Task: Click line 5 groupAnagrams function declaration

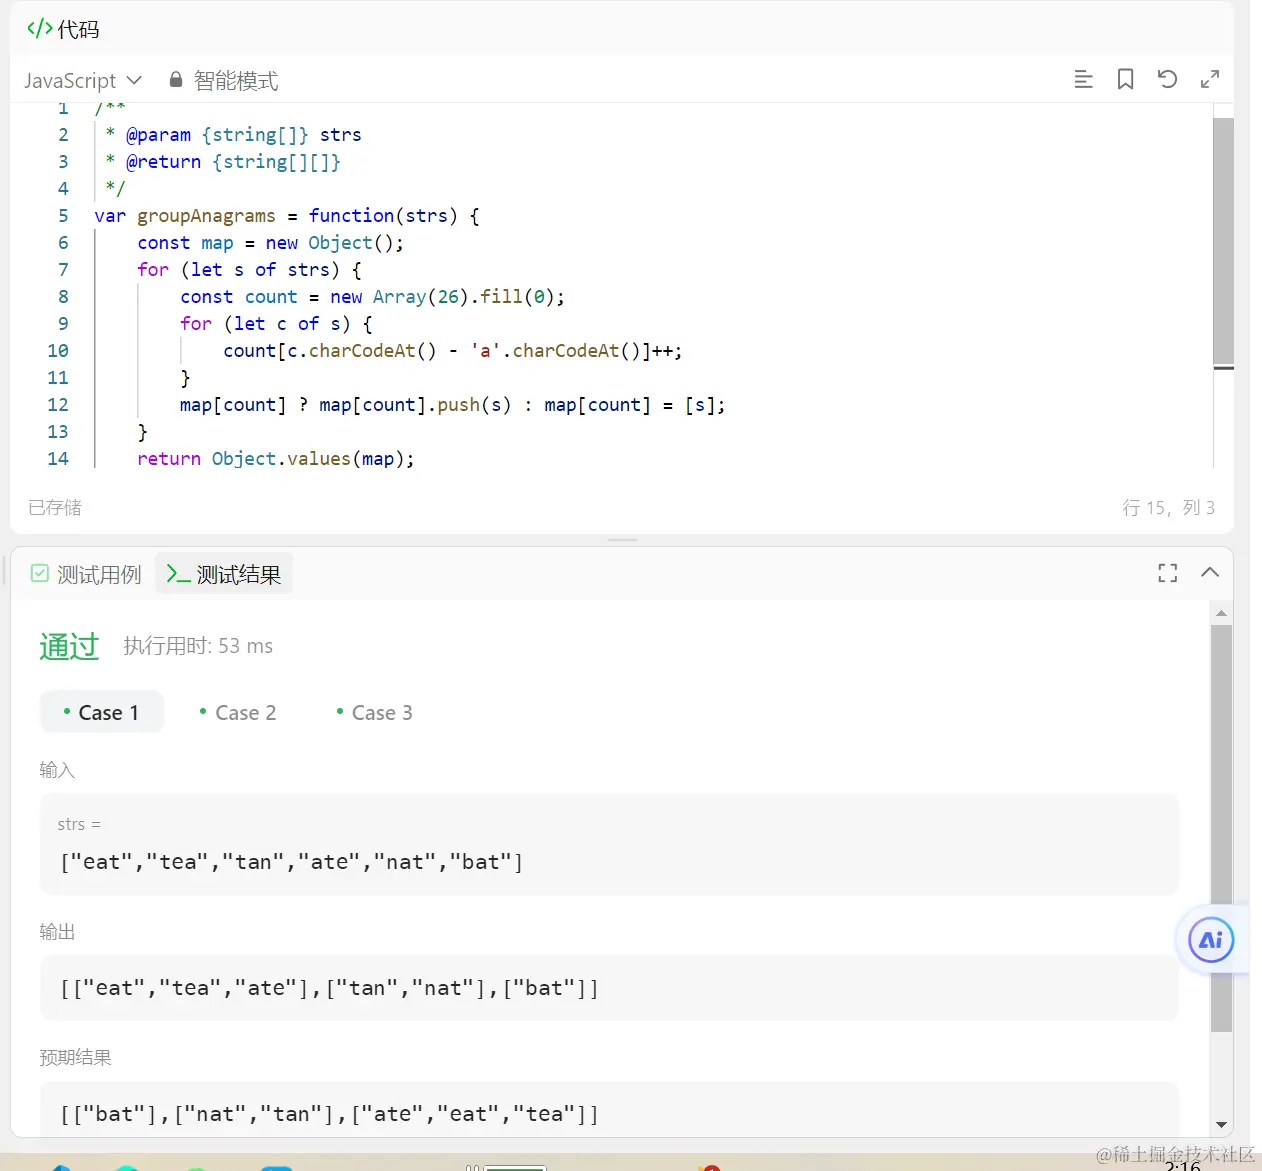Action: pyautogui.click(x=286, y=216)
